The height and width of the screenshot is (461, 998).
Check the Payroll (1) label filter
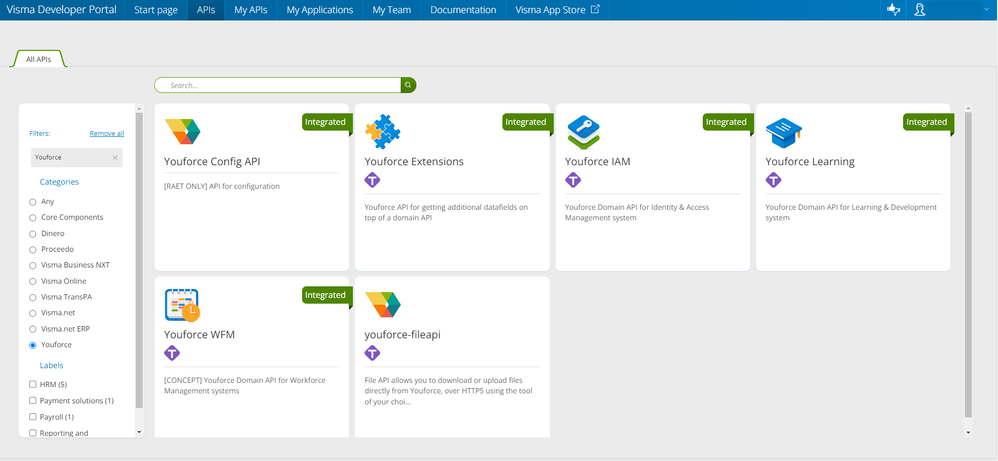click(32, 417)
